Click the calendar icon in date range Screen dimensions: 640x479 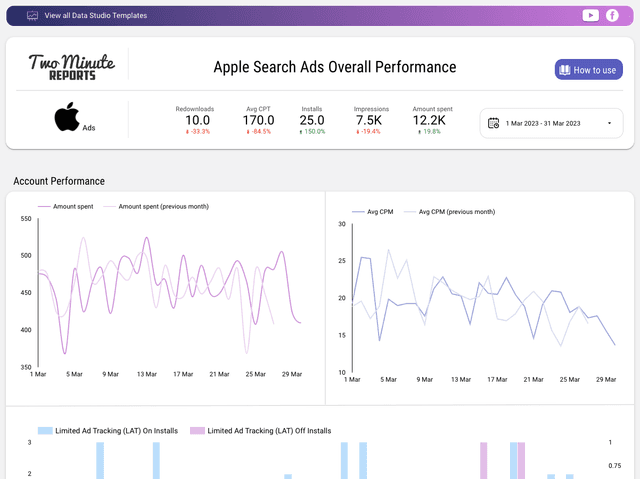point(493,123)
